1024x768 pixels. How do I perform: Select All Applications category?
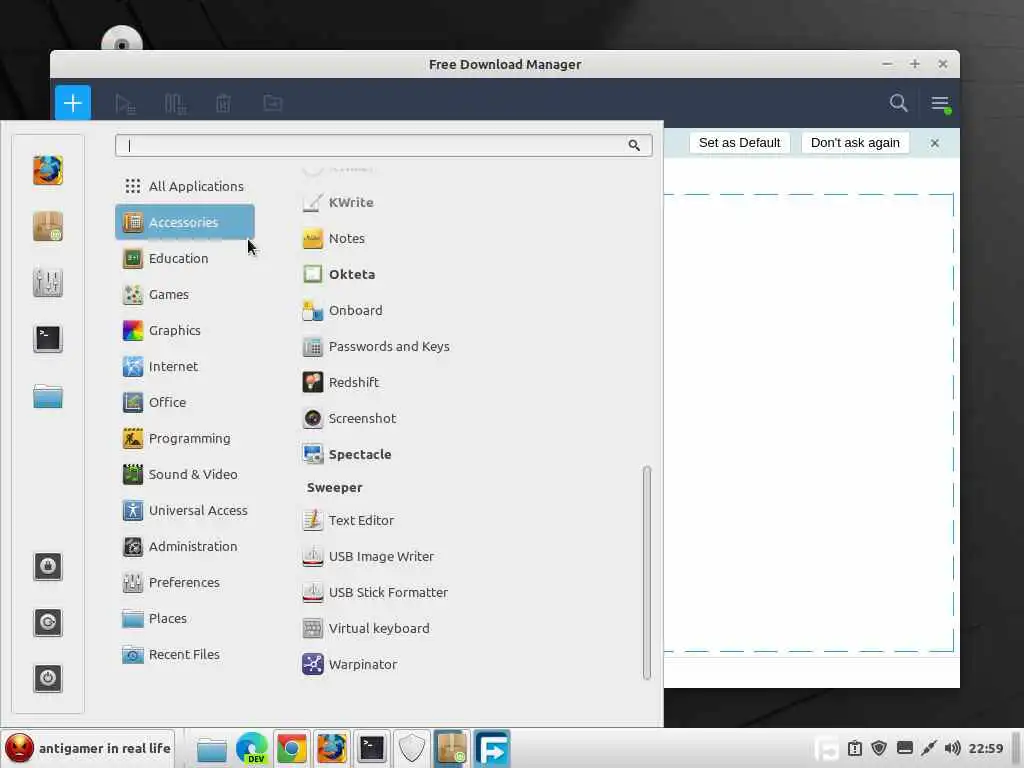pos(185,186)
